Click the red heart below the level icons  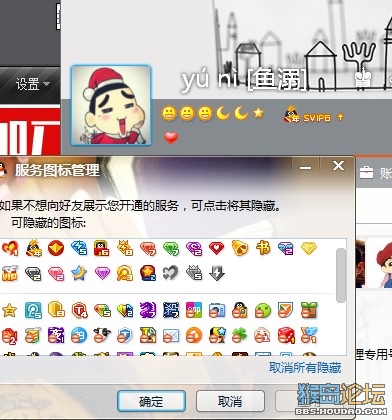coord(171,137)
